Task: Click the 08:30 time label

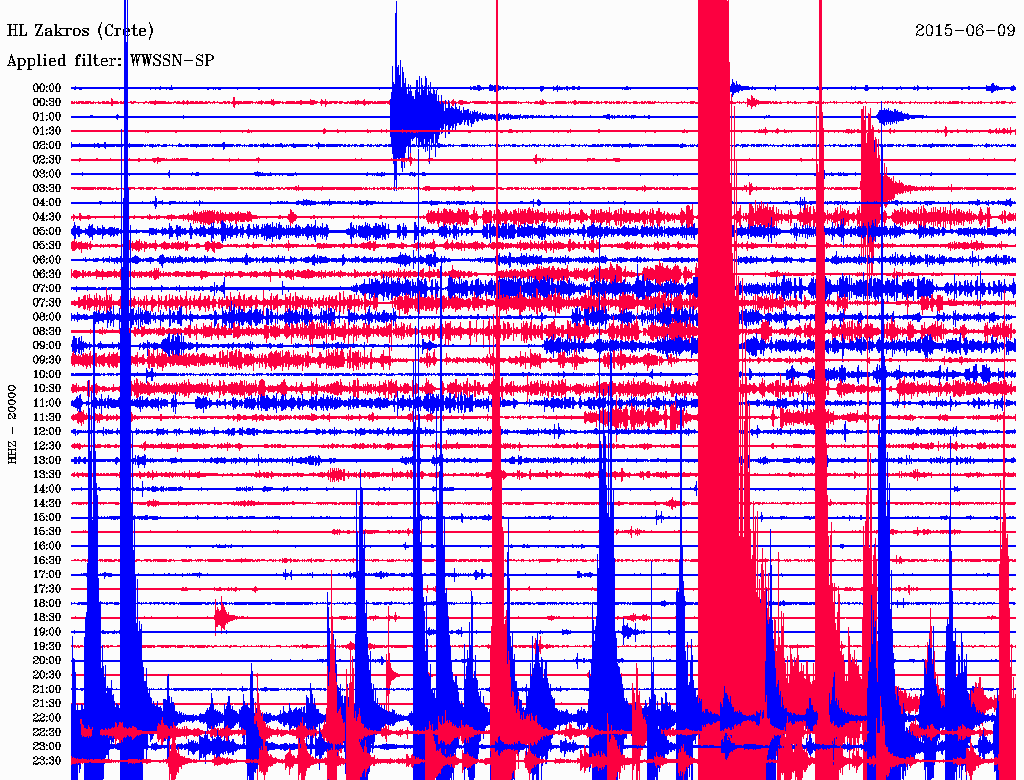Action: coord(47,331)
